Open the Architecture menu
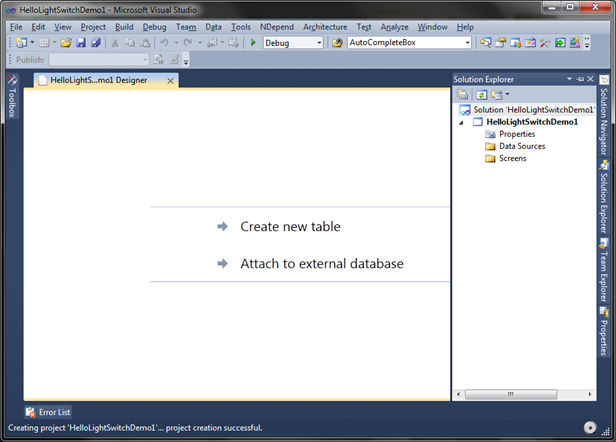The image size is (616, 442). (x=325, y=27)
